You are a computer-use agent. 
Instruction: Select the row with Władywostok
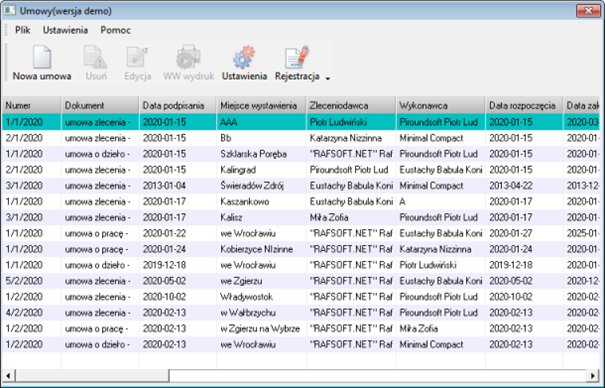click(x=301, y=297)
